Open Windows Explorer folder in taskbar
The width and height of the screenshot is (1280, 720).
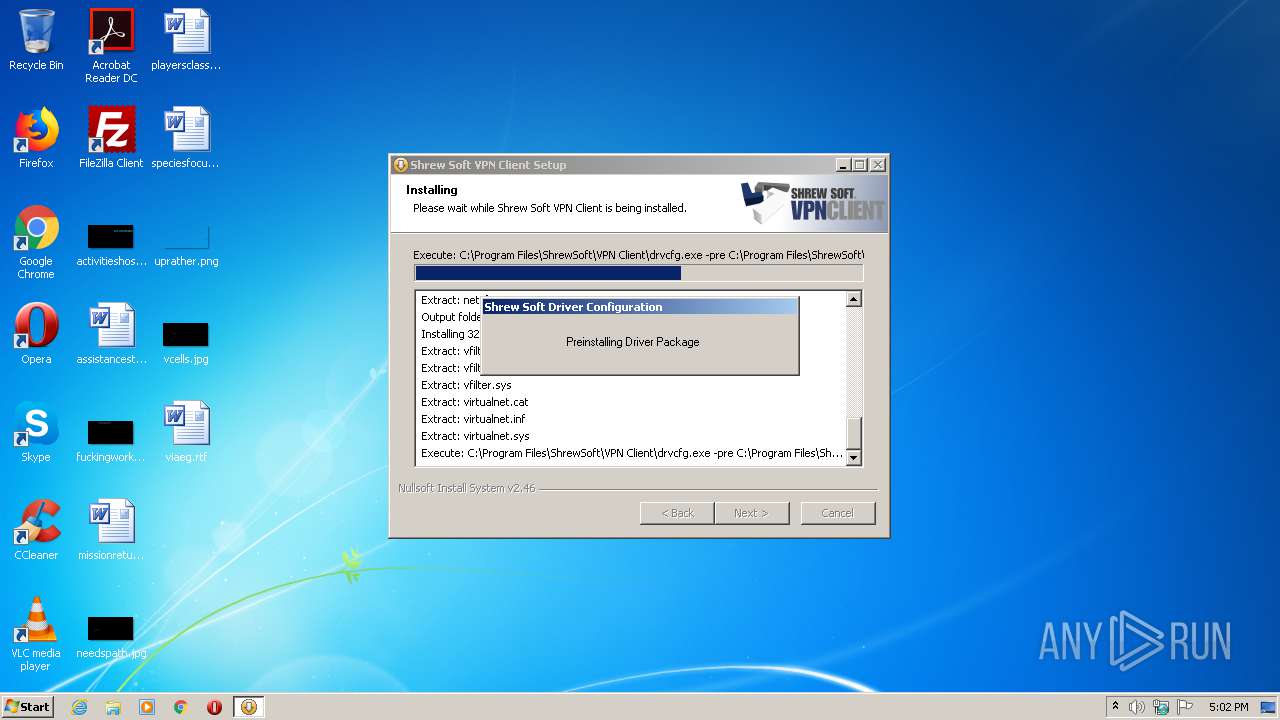[113, 707]
